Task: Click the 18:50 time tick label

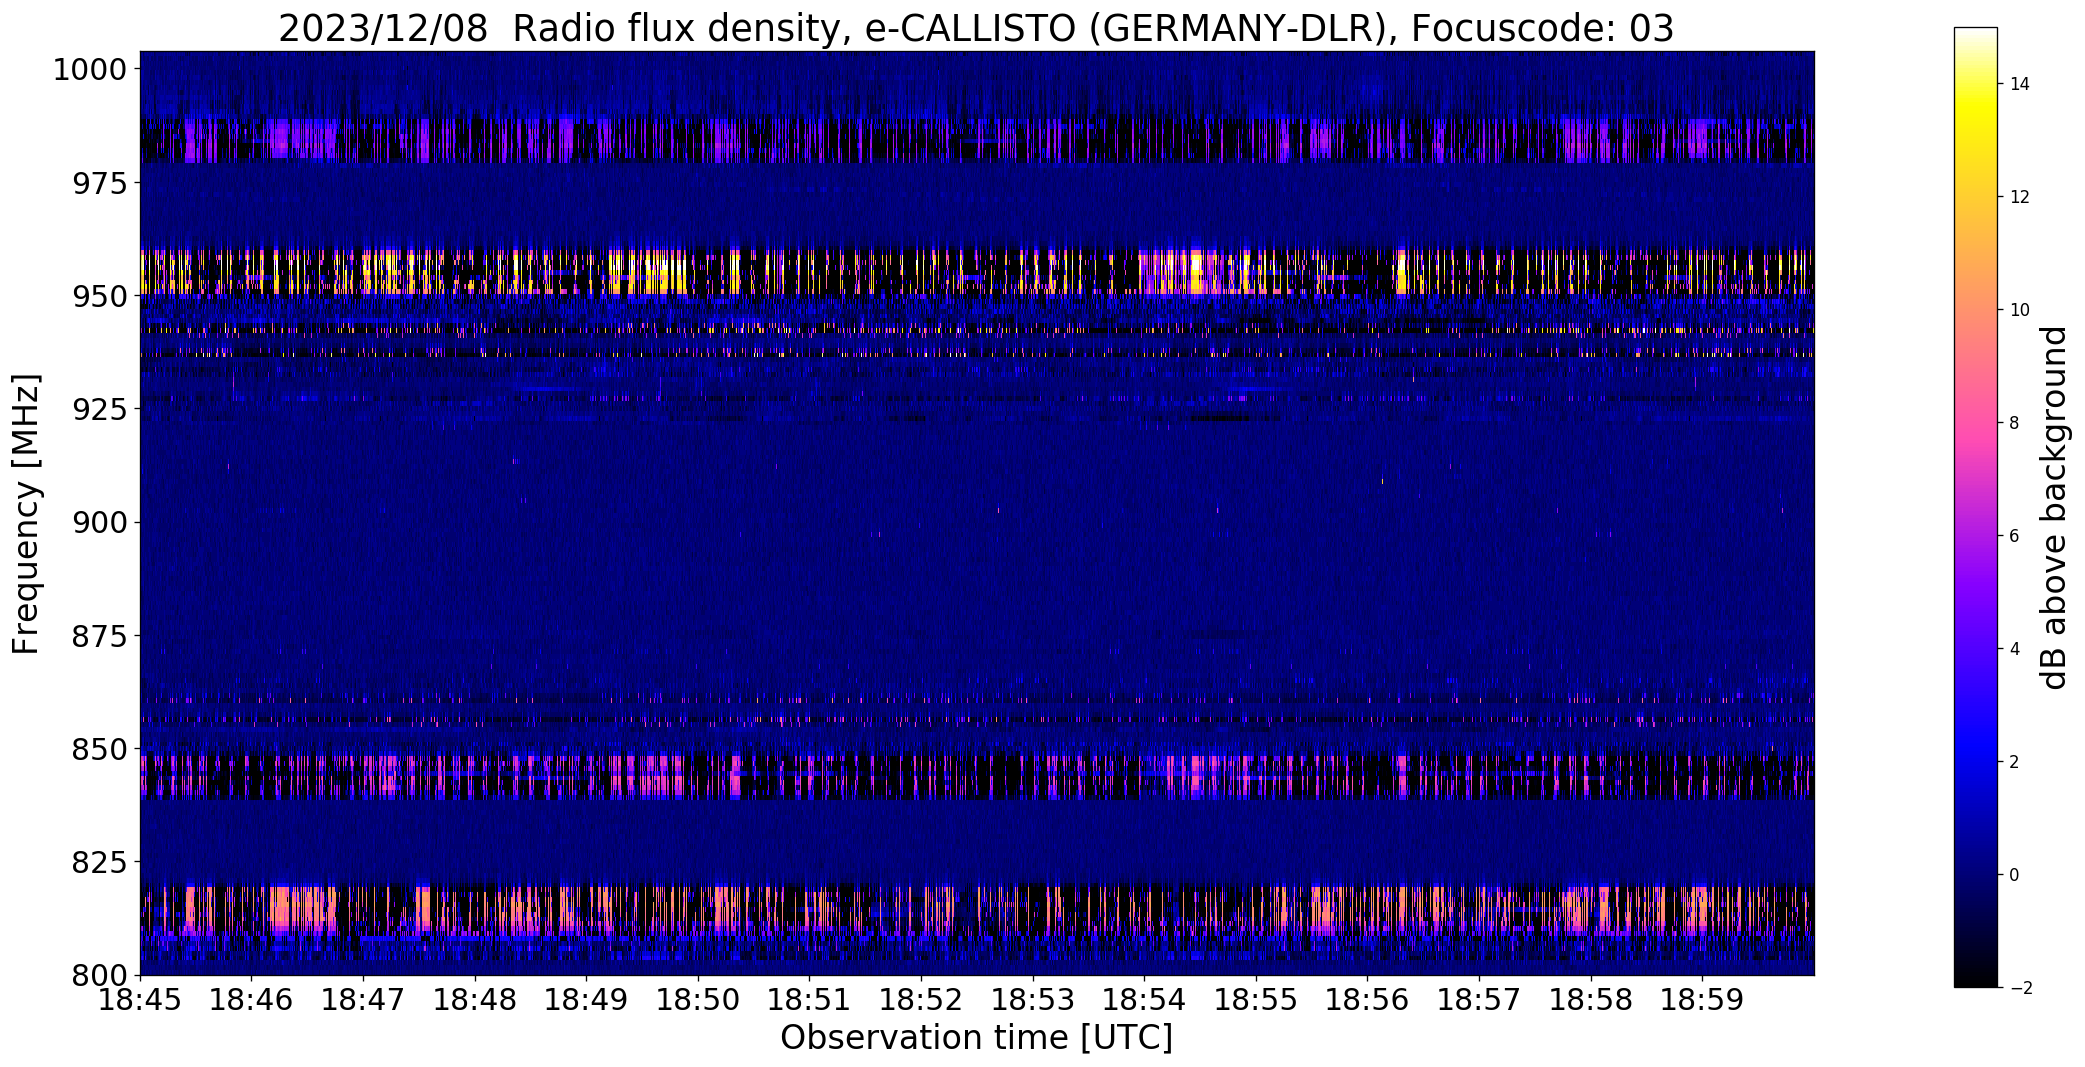Action: tap(698, 1000)
